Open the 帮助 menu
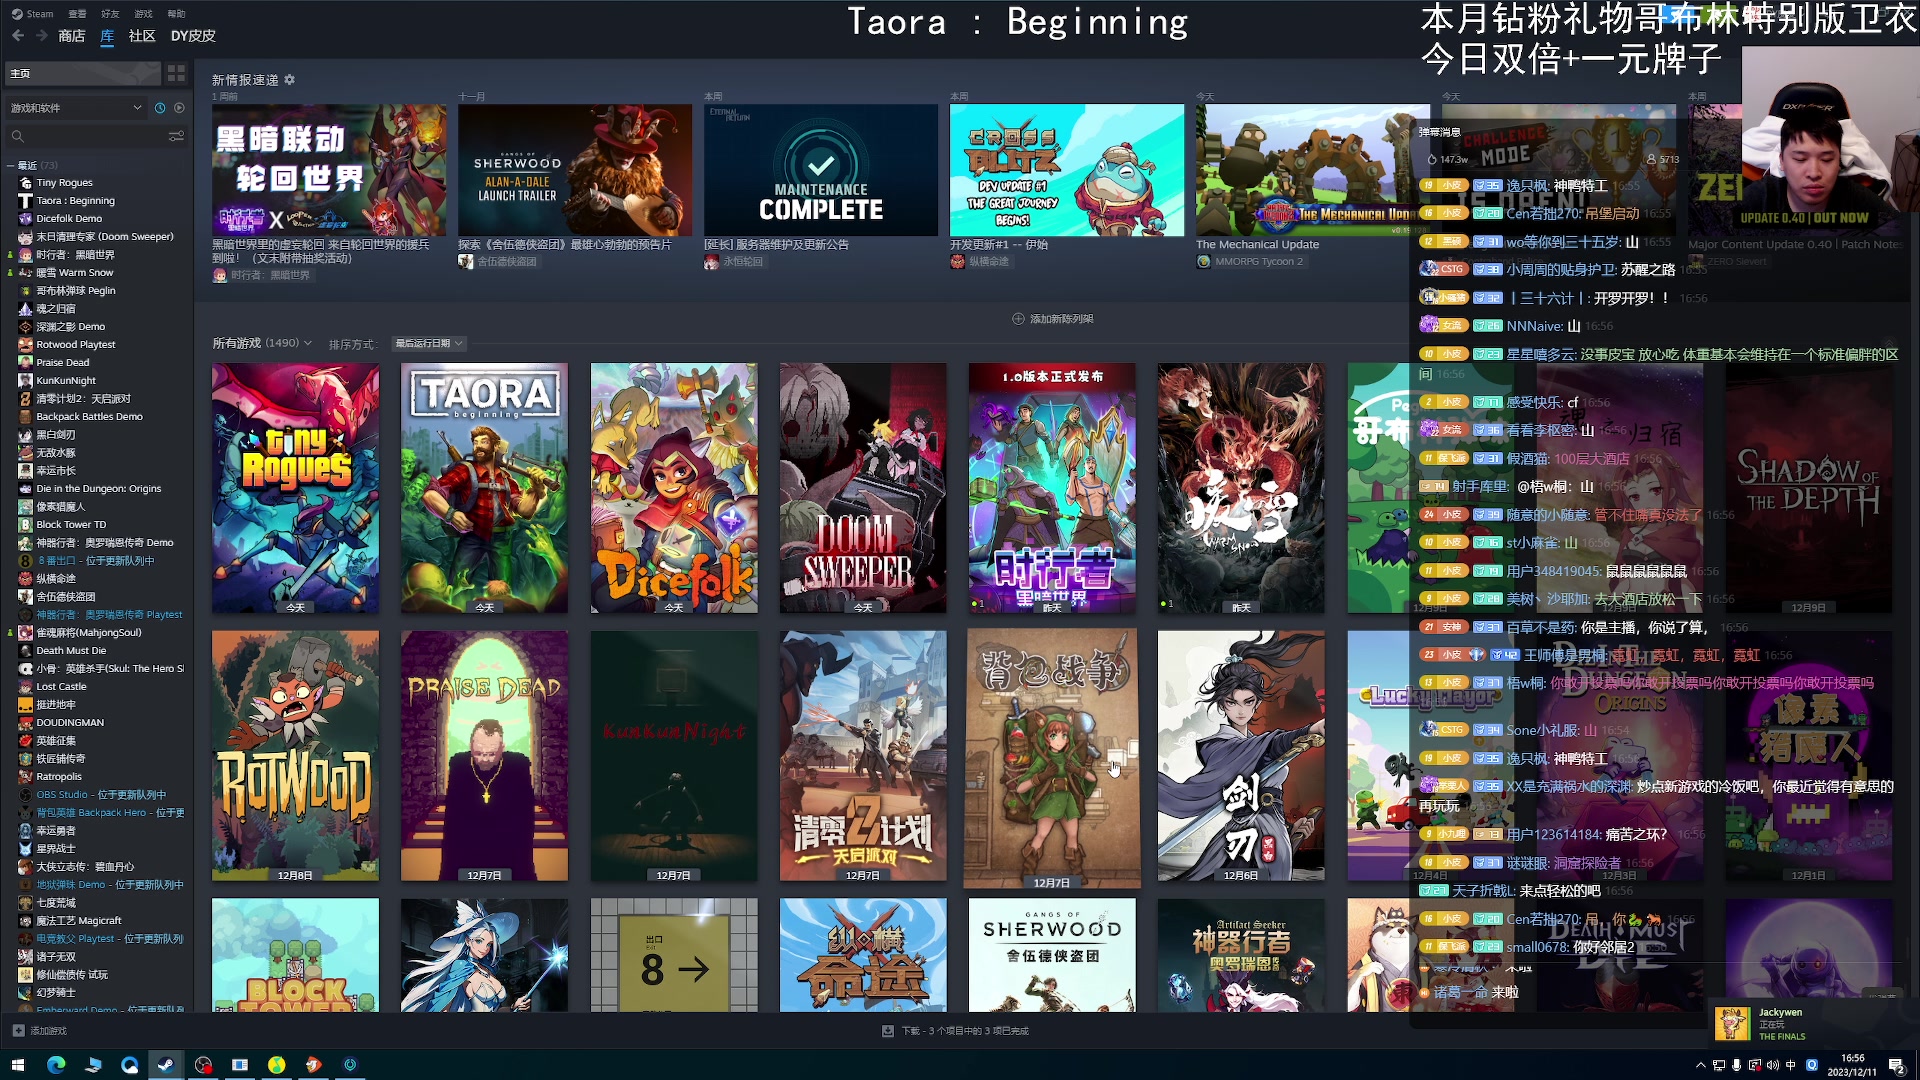Viewport: 1920px width, 1080px height. click(x=176, y=14)
